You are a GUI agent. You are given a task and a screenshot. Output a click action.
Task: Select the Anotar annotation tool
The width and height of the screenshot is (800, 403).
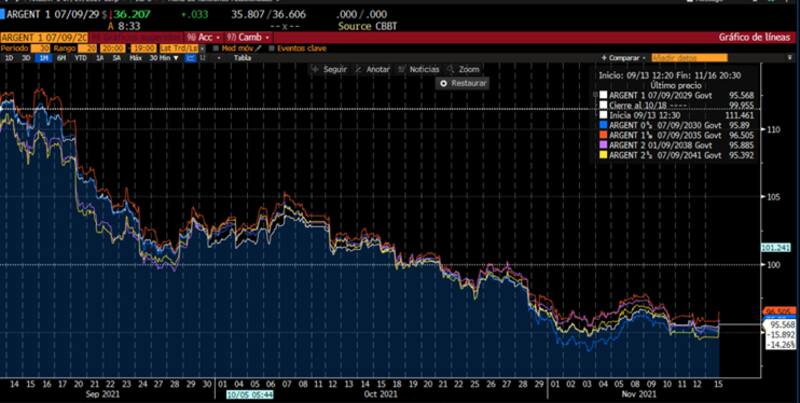(x=358, y=69)
